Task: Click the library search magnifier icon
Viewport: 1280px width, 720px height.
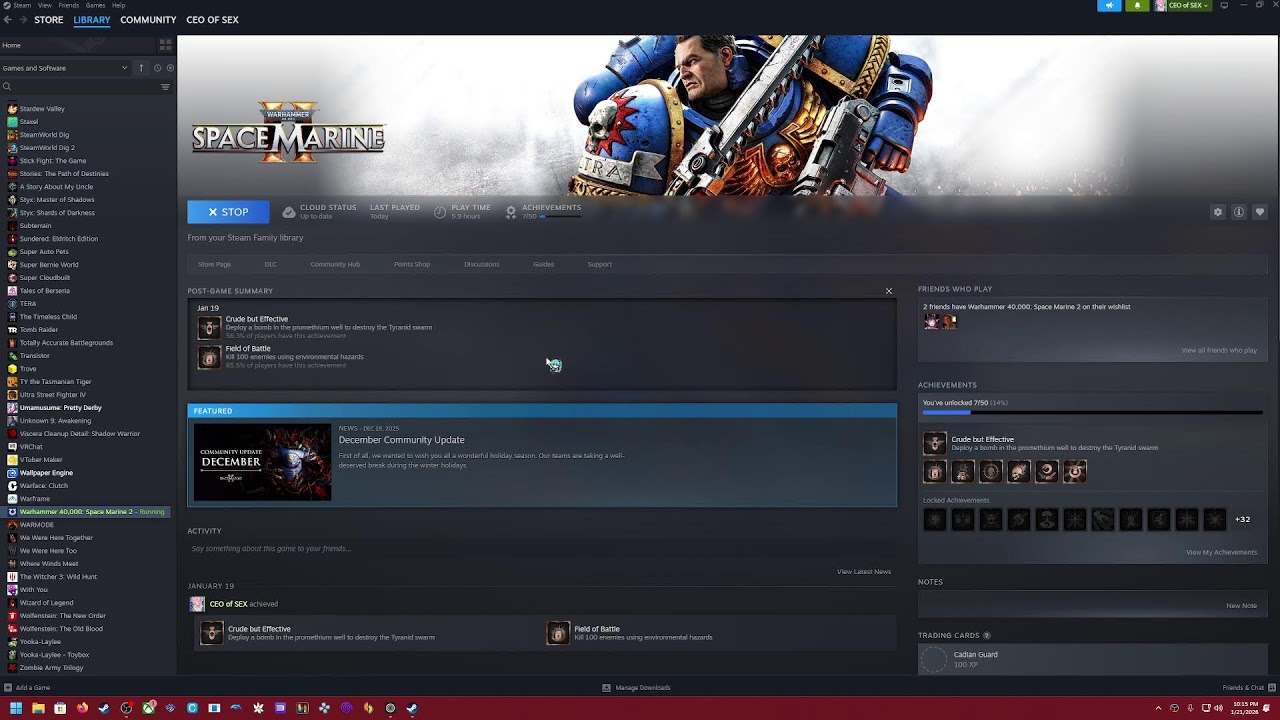Action: pyautogui.click(x=6, y=87)
